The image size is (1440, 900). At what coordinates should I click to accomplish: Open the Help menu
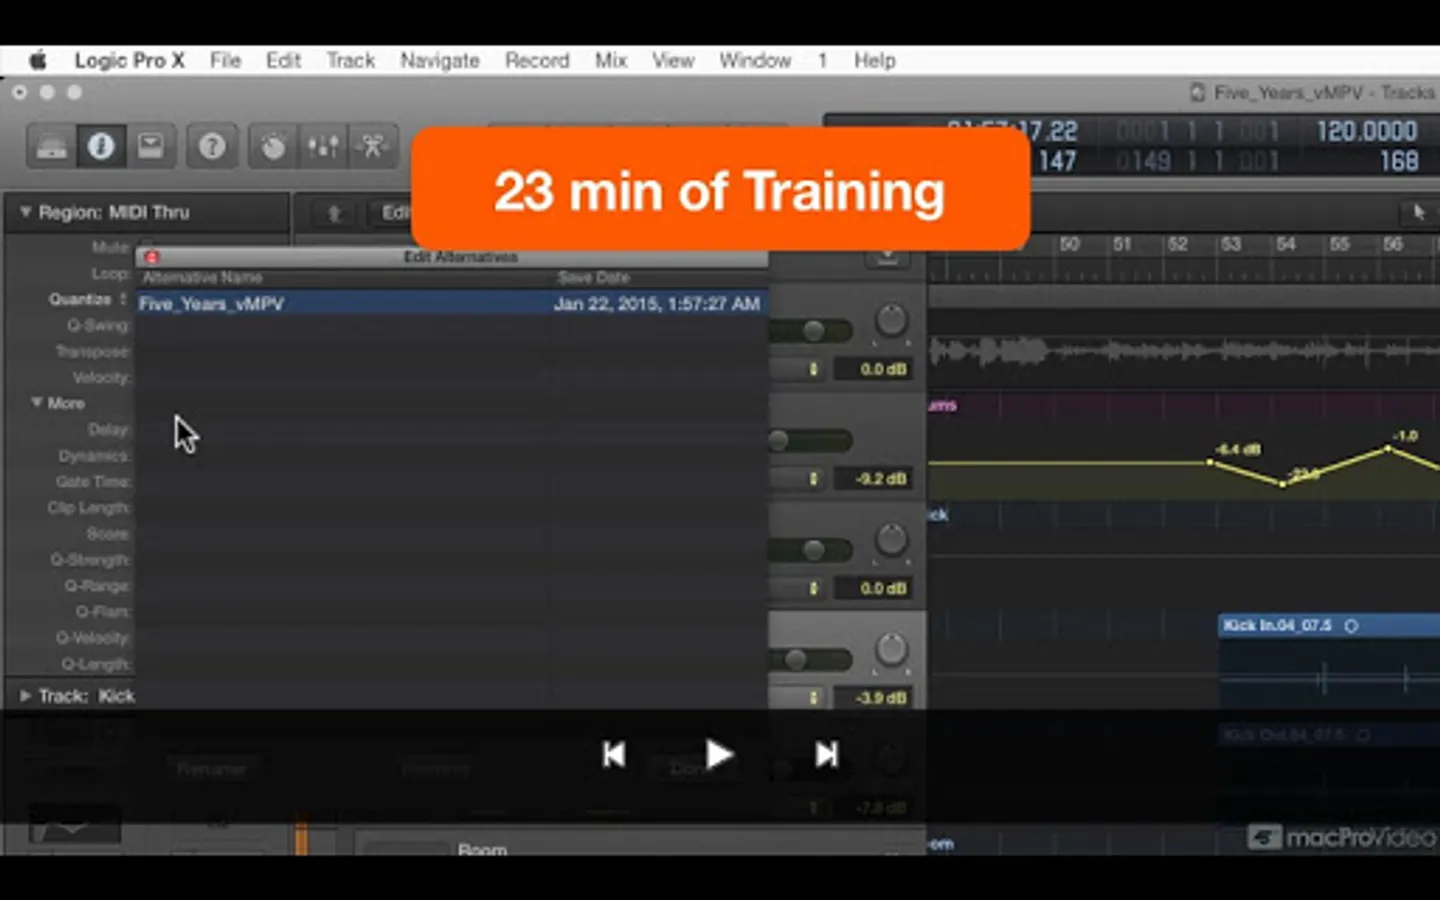click(875, 61)
